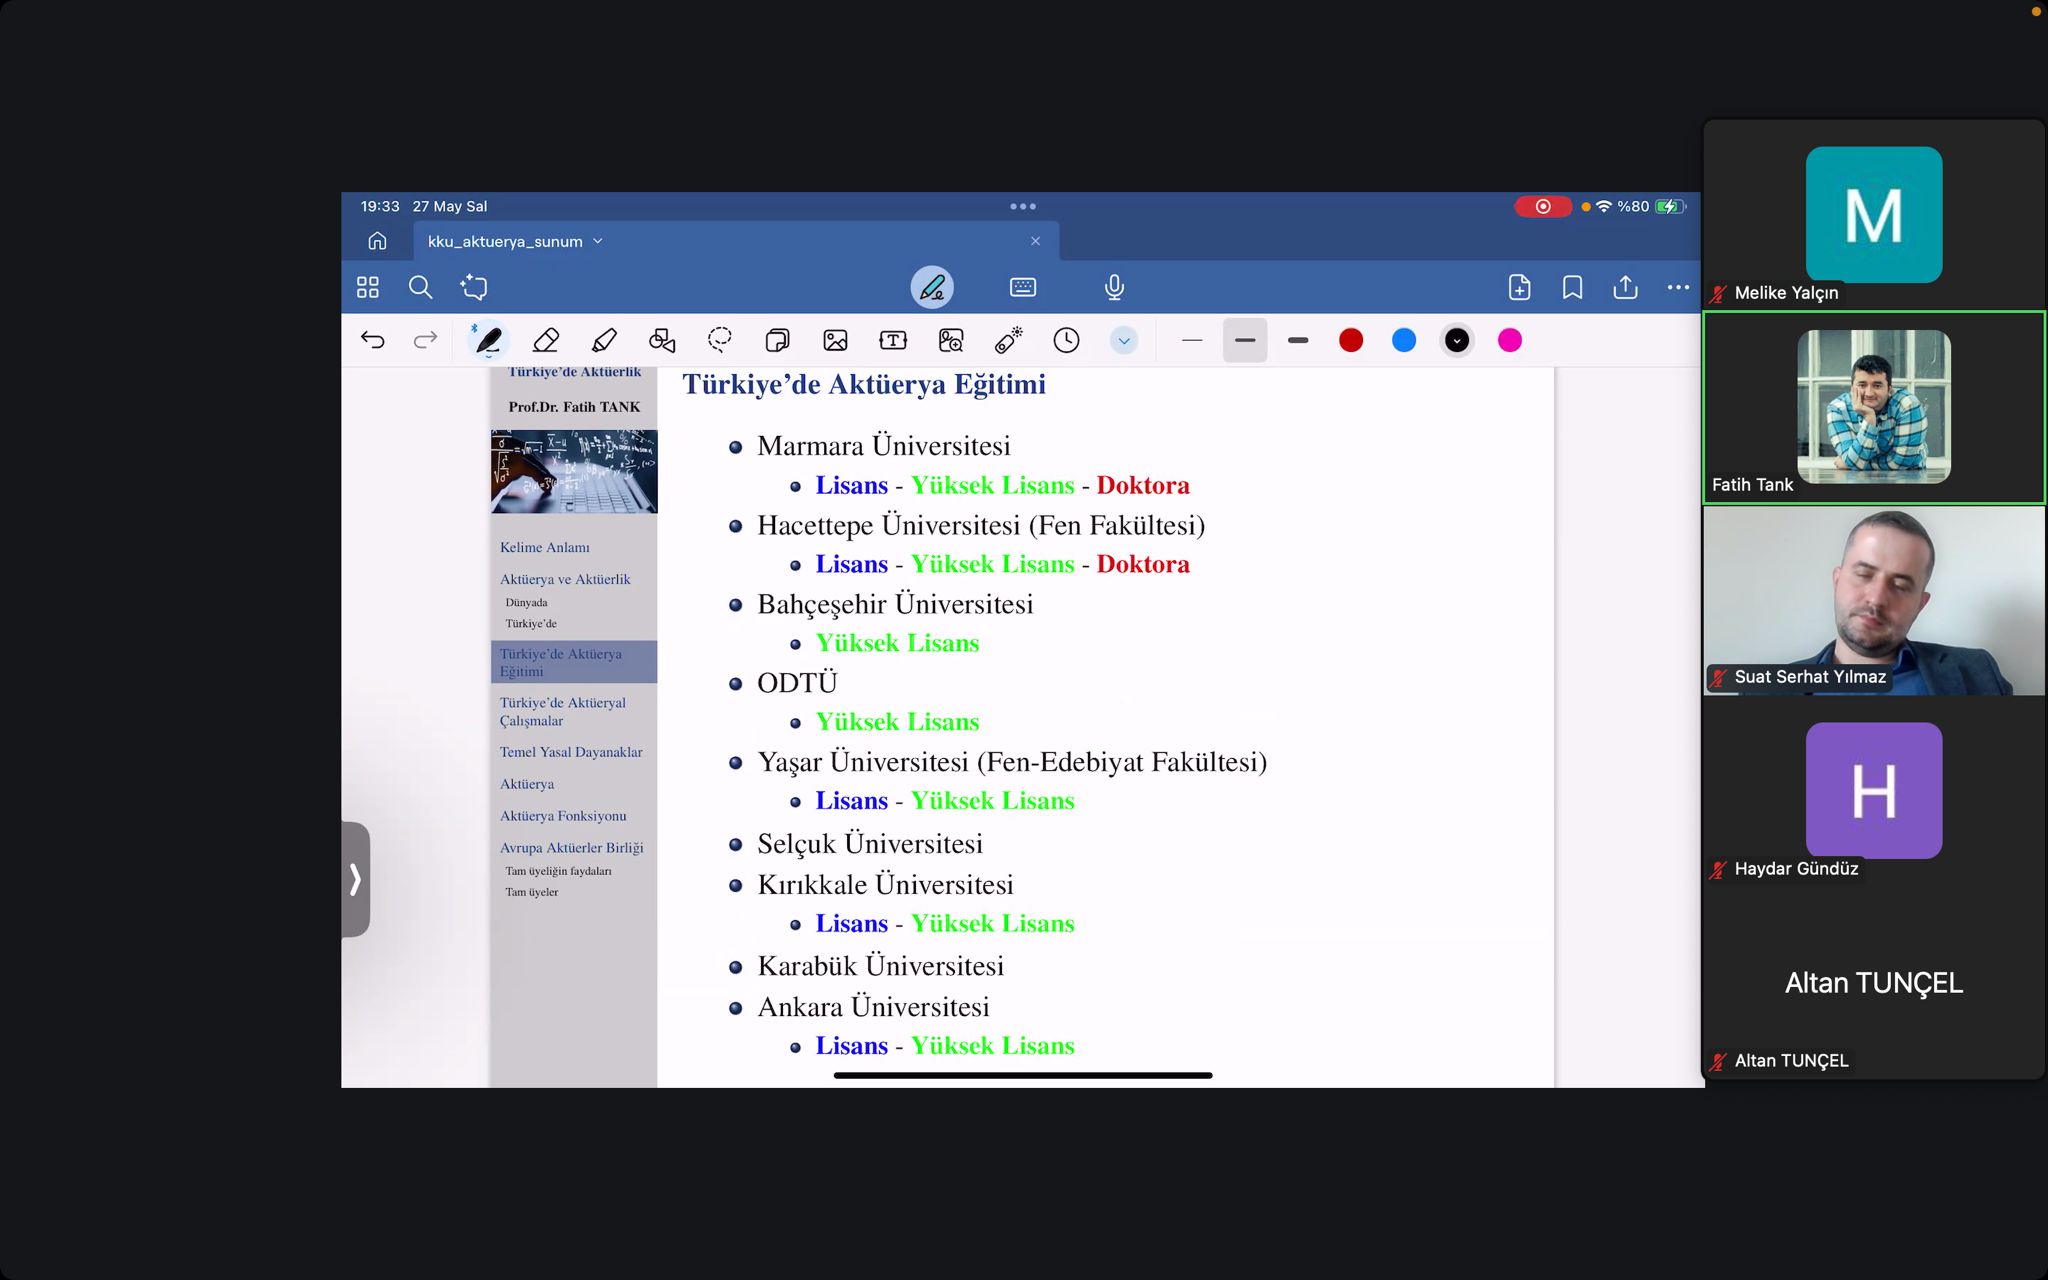Open Tam üyeliğin faydaları subsection
Viewport: 2048px width, 1280px height.
558,871
